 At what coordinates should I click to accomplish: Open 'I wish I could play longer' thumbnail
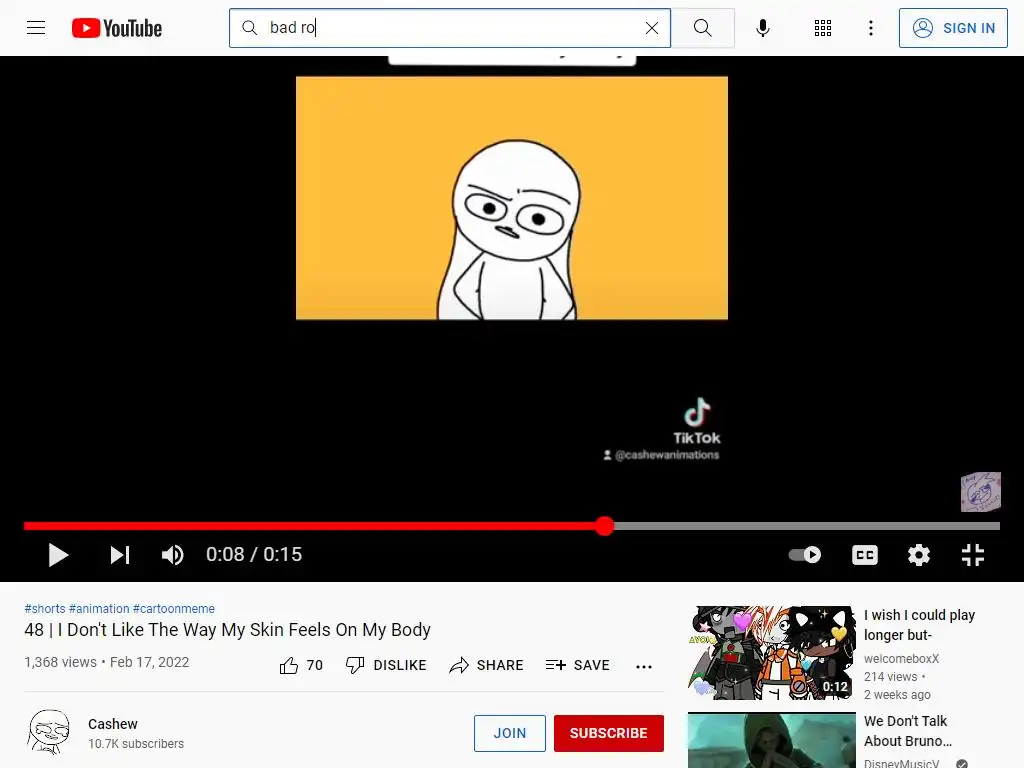click(x=771, y=653)
